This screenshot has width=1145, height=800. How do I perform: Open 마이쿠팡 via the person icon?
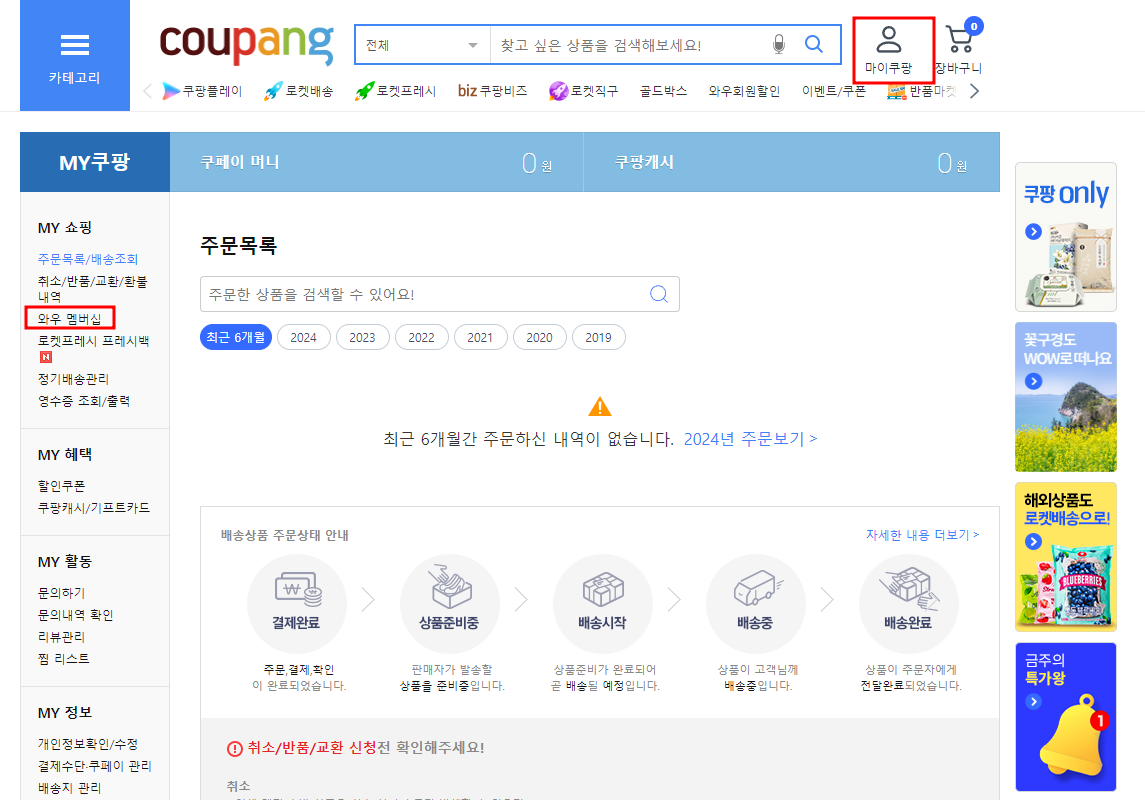coord(889,38)
